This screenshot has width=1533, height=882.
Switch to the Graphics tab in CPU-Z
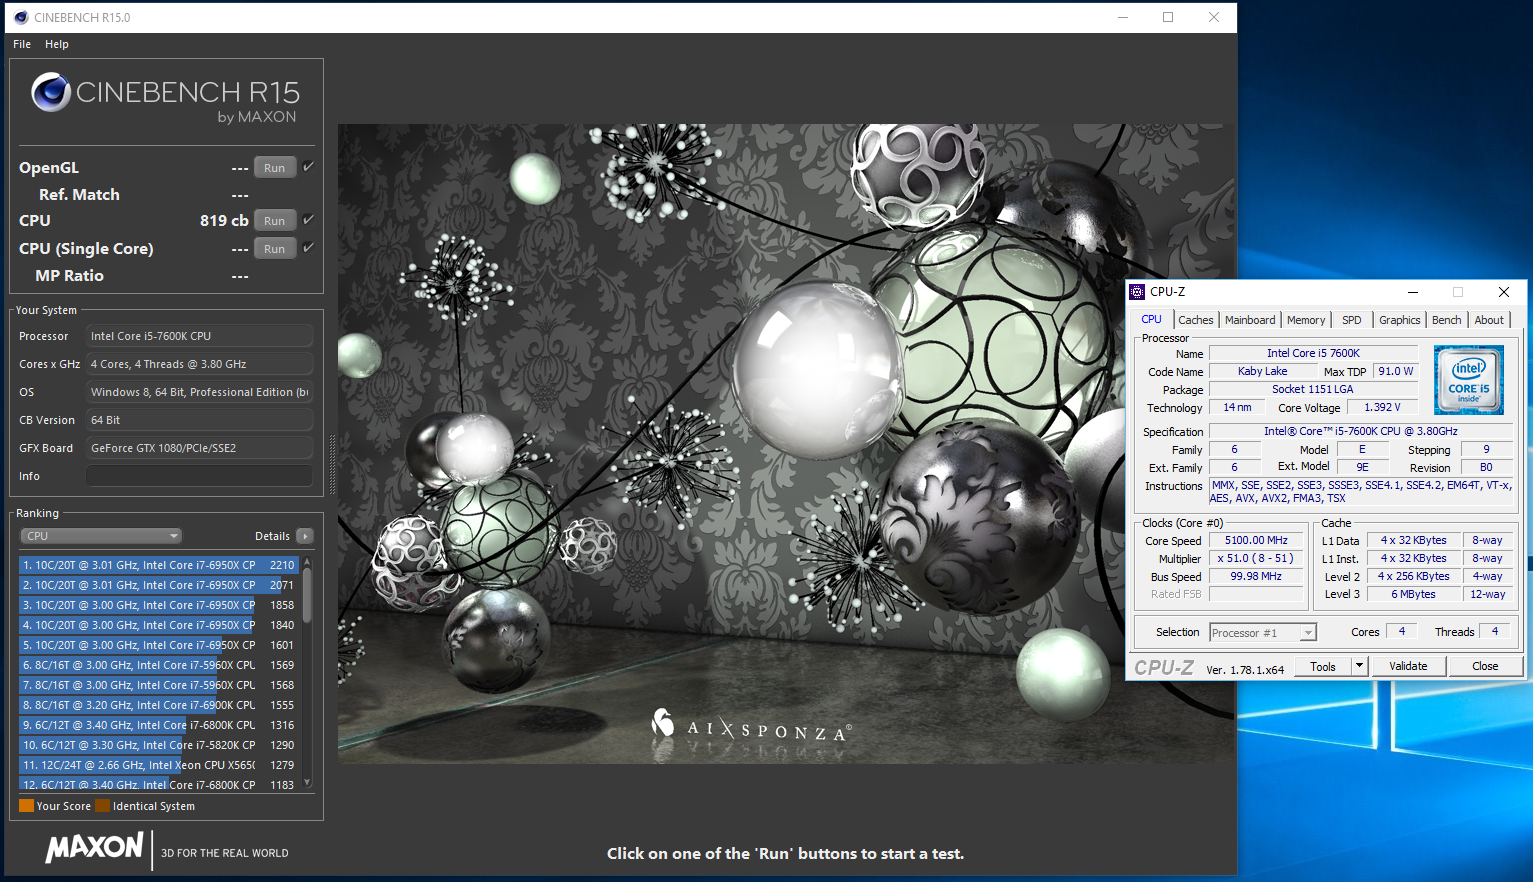coord(1399,320)
